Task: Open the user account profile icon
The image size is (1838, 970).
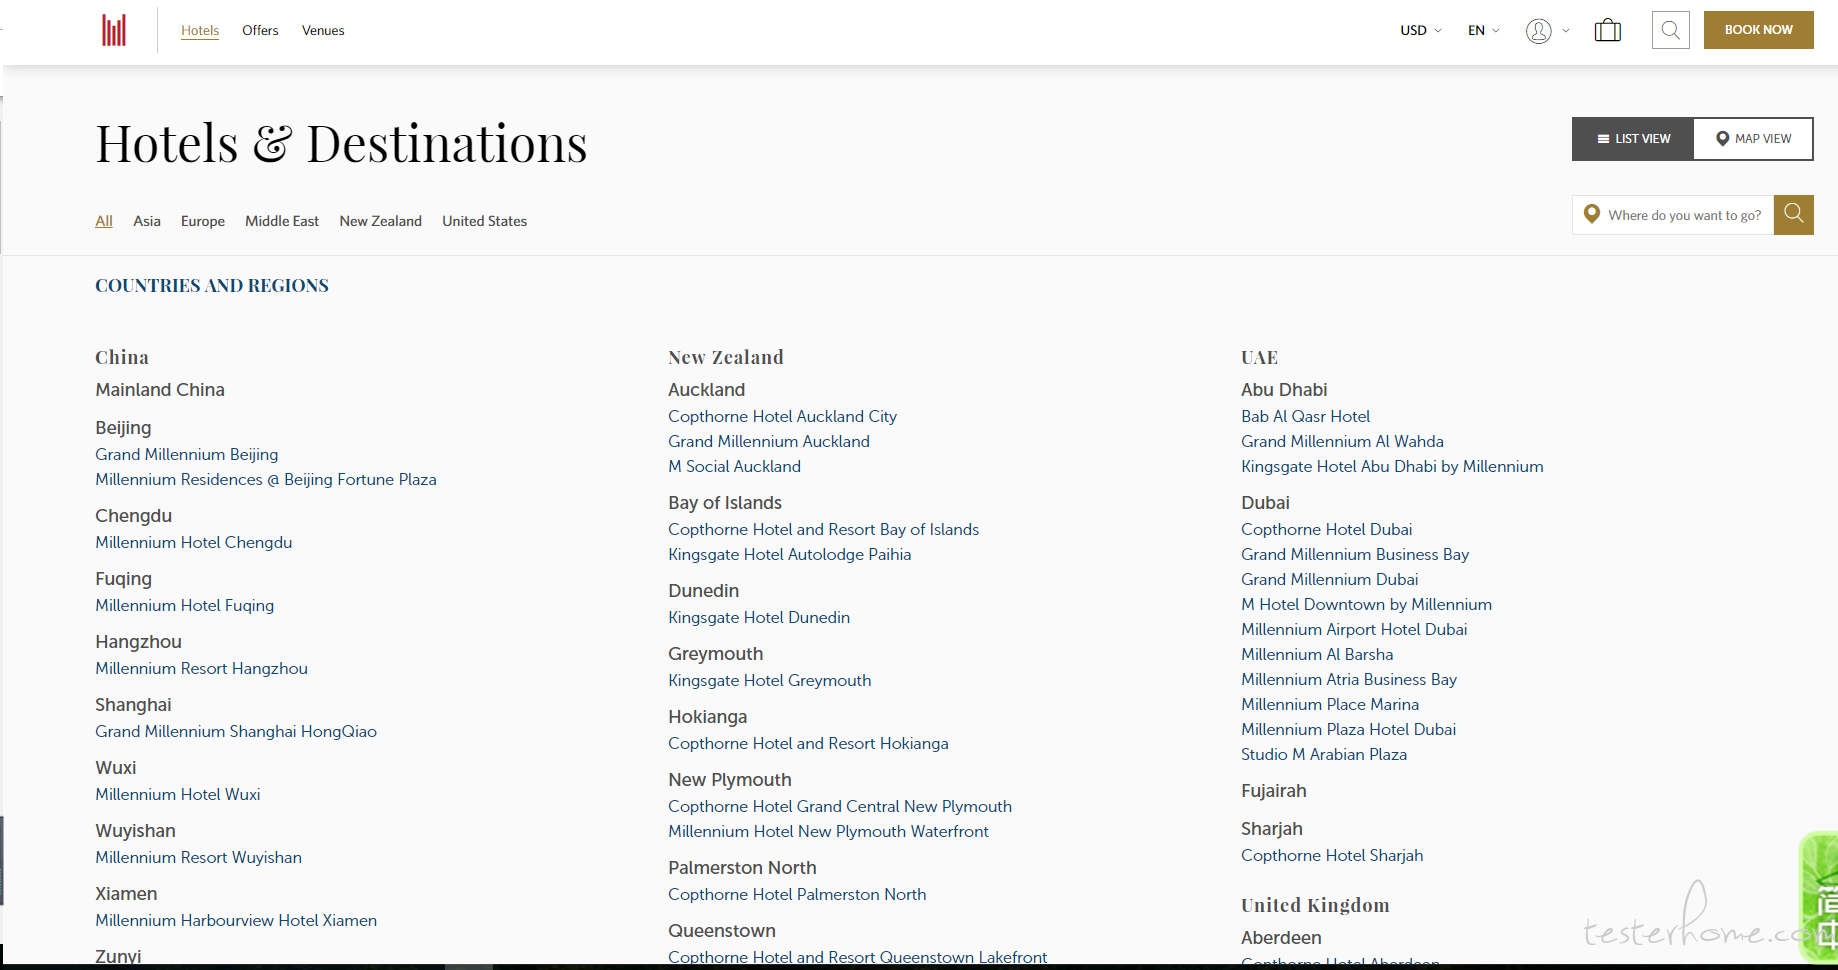Action: point(1538,31)
